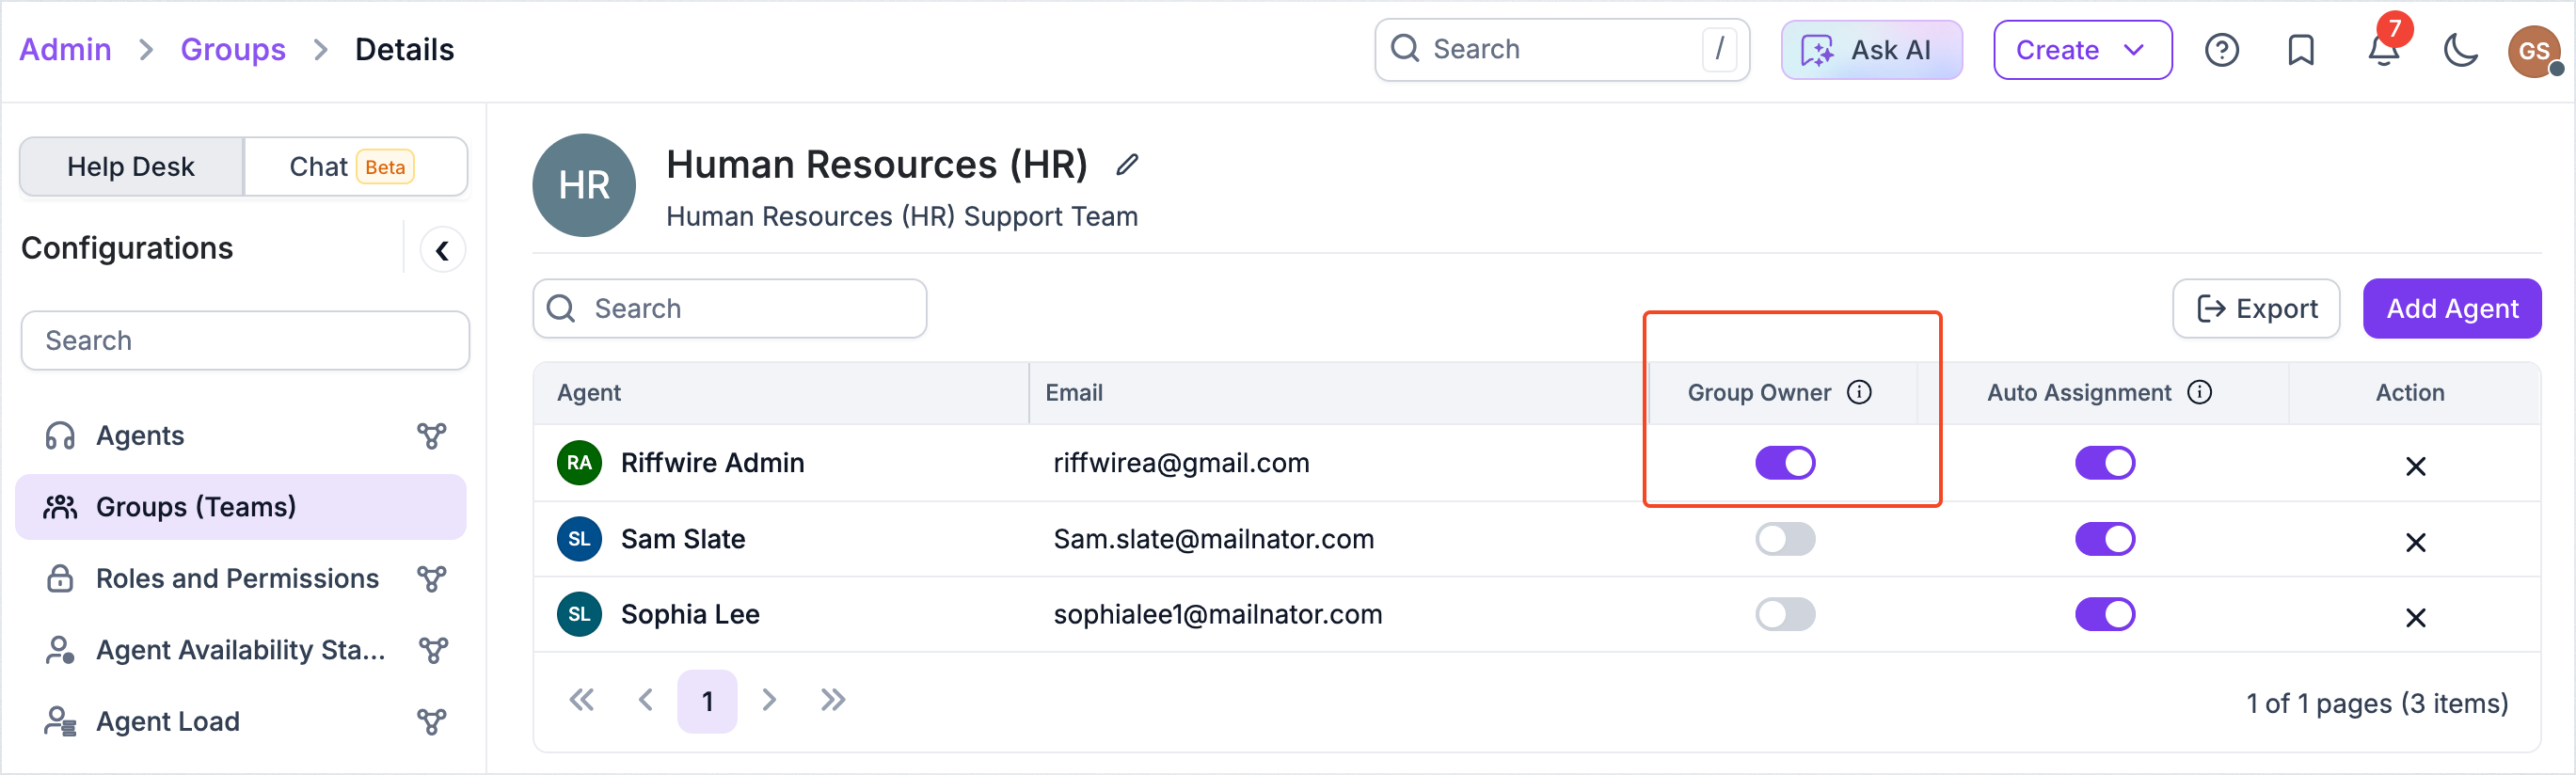Navigate to Admin breadcrumb link

point(65,50)
